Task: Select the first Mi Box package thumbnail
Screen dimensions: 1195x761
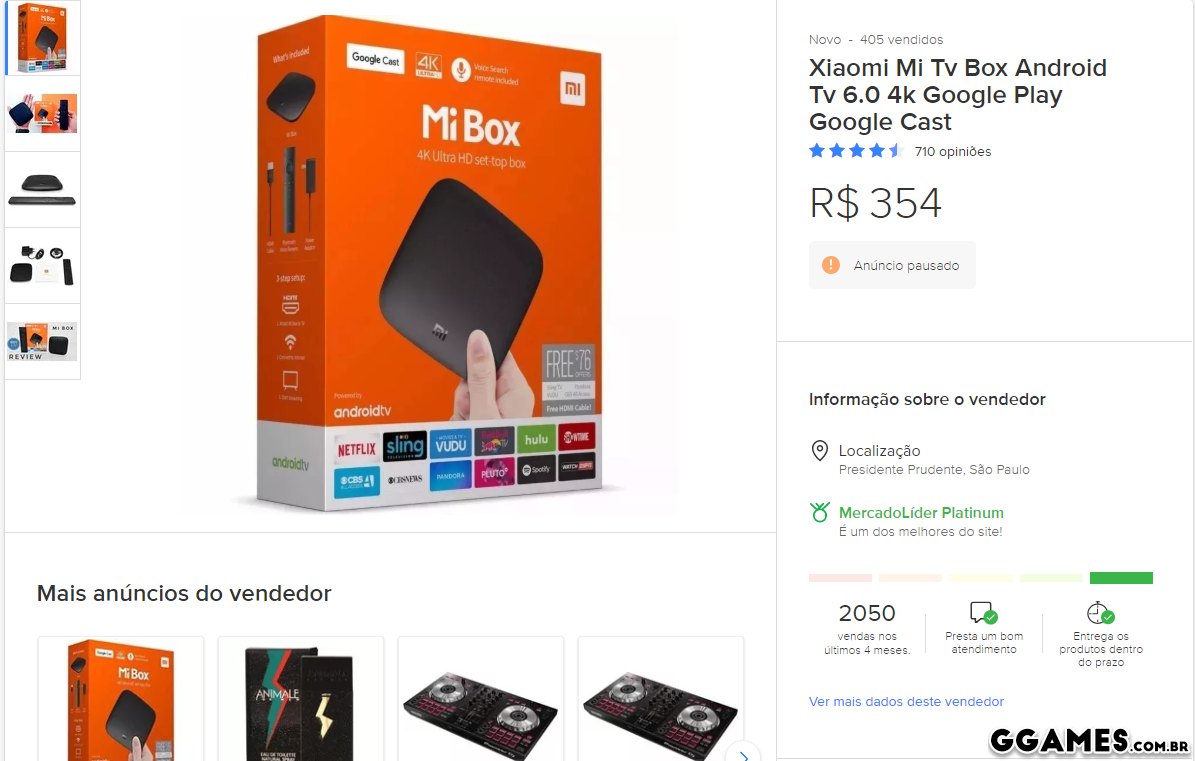Action: point(43,37)
